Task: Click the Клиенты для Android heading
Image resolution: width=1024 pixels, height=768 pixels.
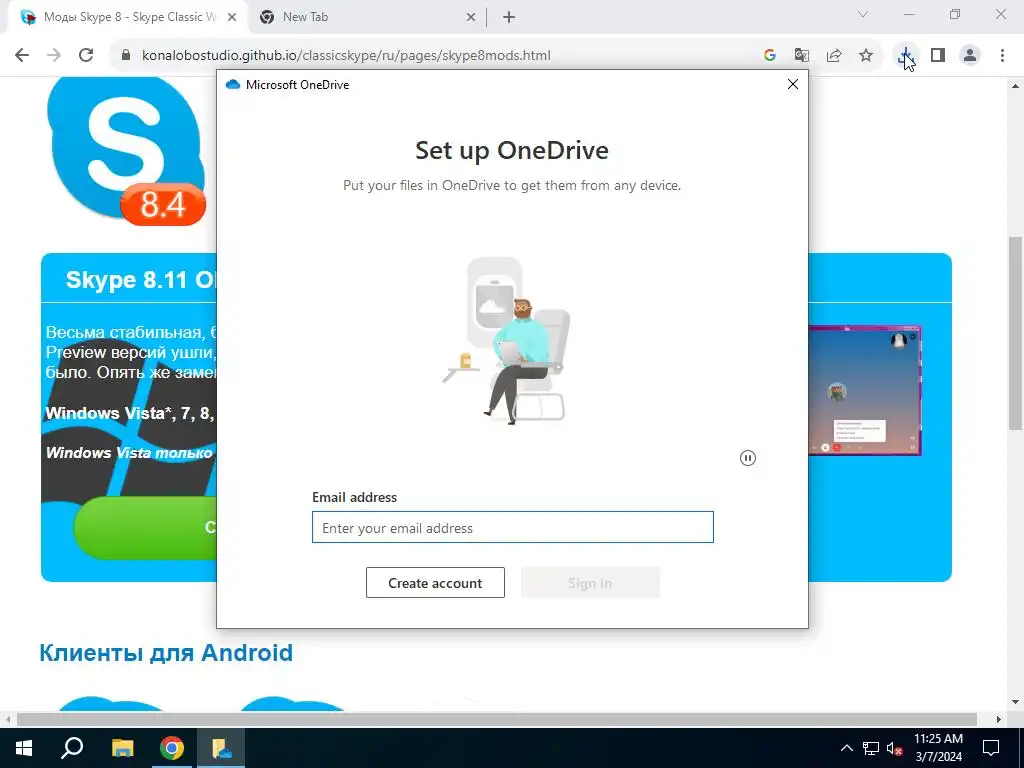Action: 166,652
